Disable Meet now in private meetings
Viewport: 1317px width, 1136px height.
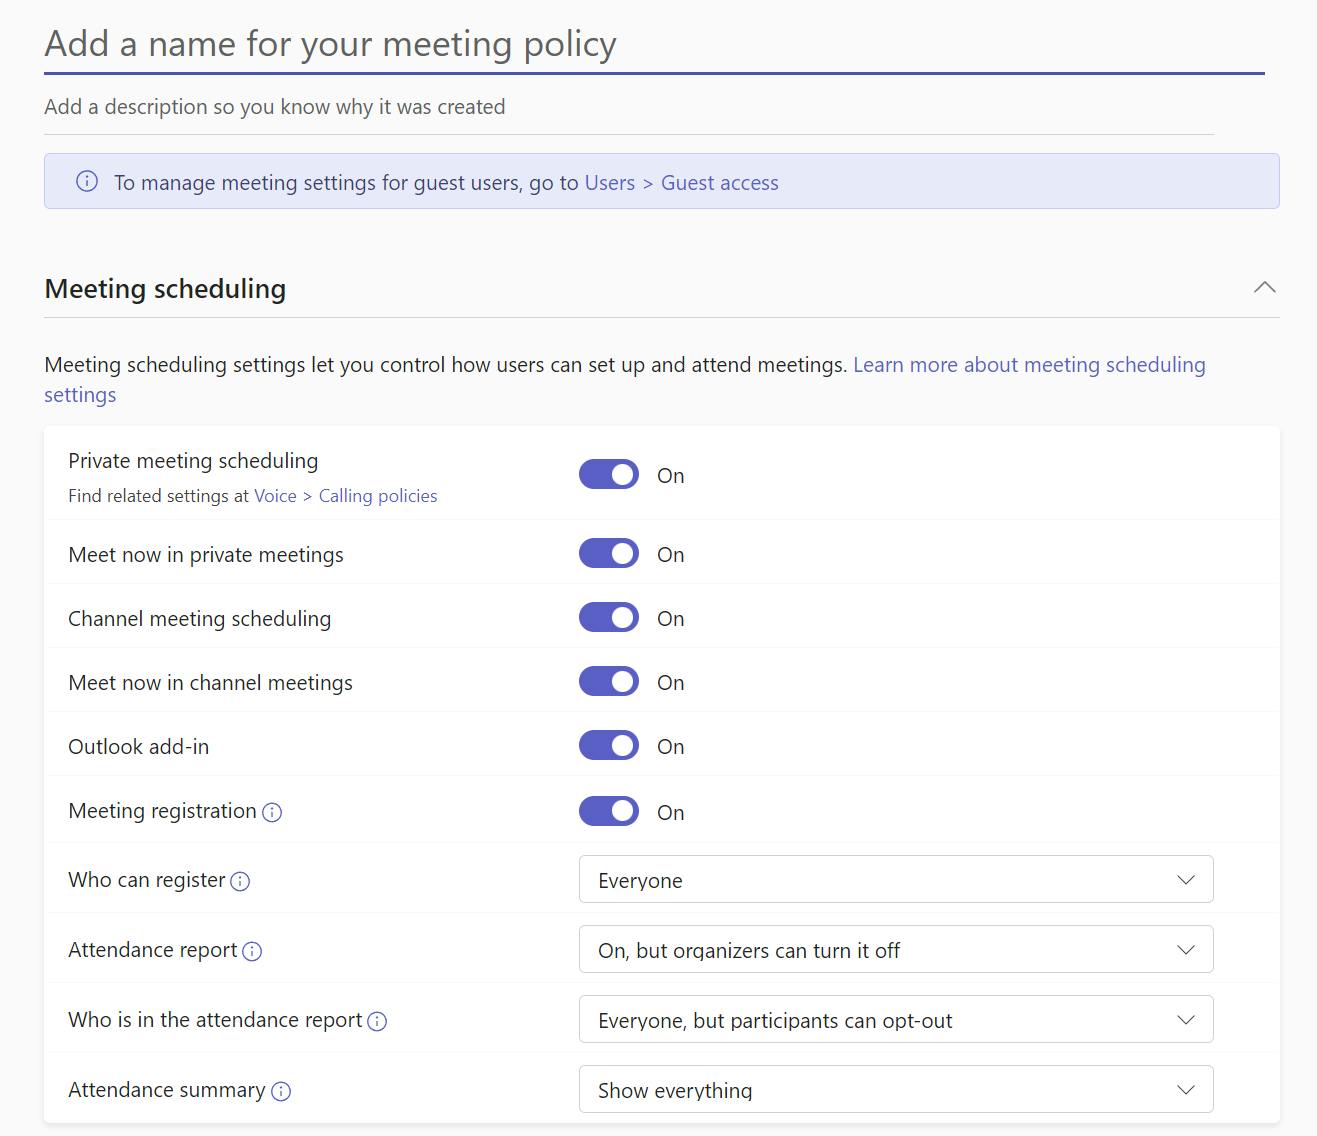pos(608,554)
